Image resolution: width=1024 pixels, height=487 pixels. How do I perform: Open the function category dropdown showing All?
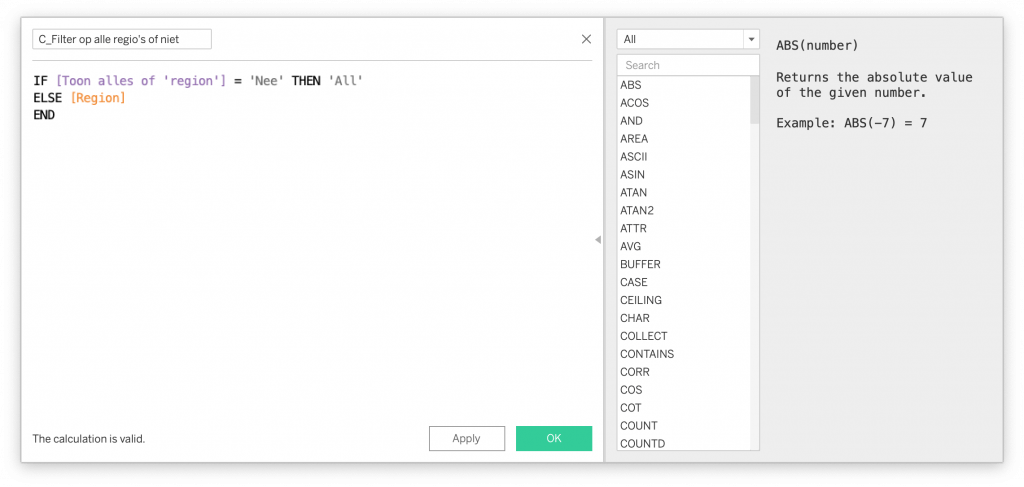[688, 39]
